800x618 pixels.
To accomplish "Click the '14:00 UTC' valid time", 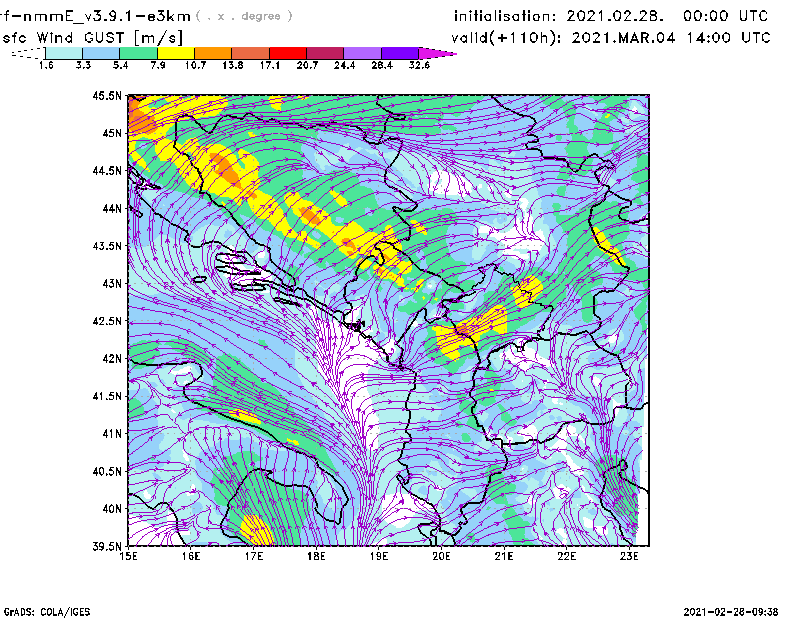I will [728, 38].
